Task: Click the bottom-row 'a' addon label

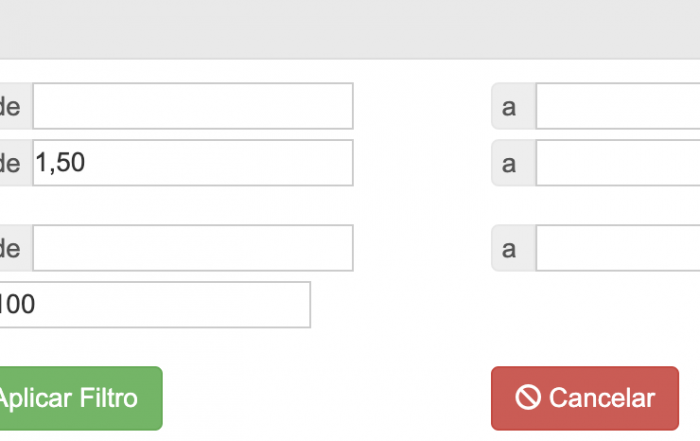Action: (513, 248)
